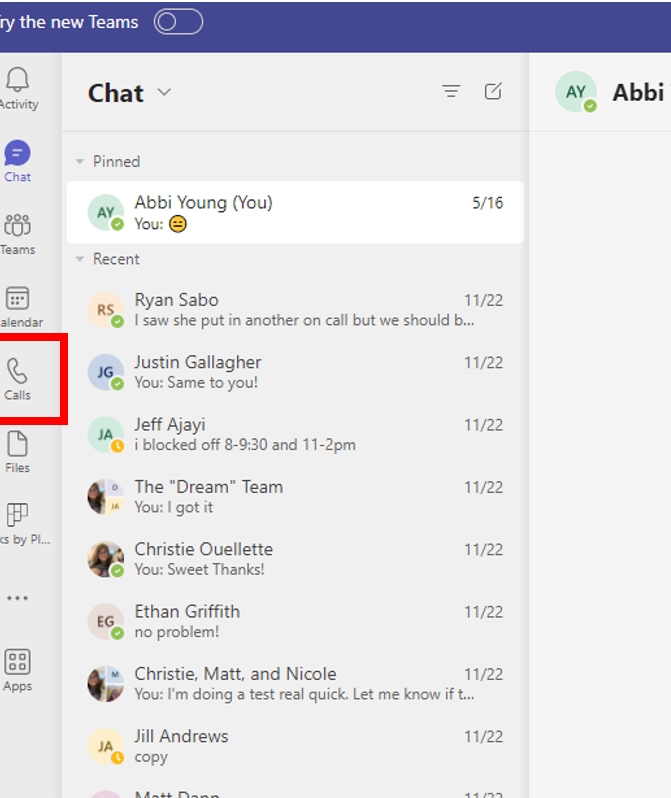Click Ryan Sabo's RS avatar
The height and width of the screenshot is (798, 671).
pyautogui.click(x=105, y=309)
